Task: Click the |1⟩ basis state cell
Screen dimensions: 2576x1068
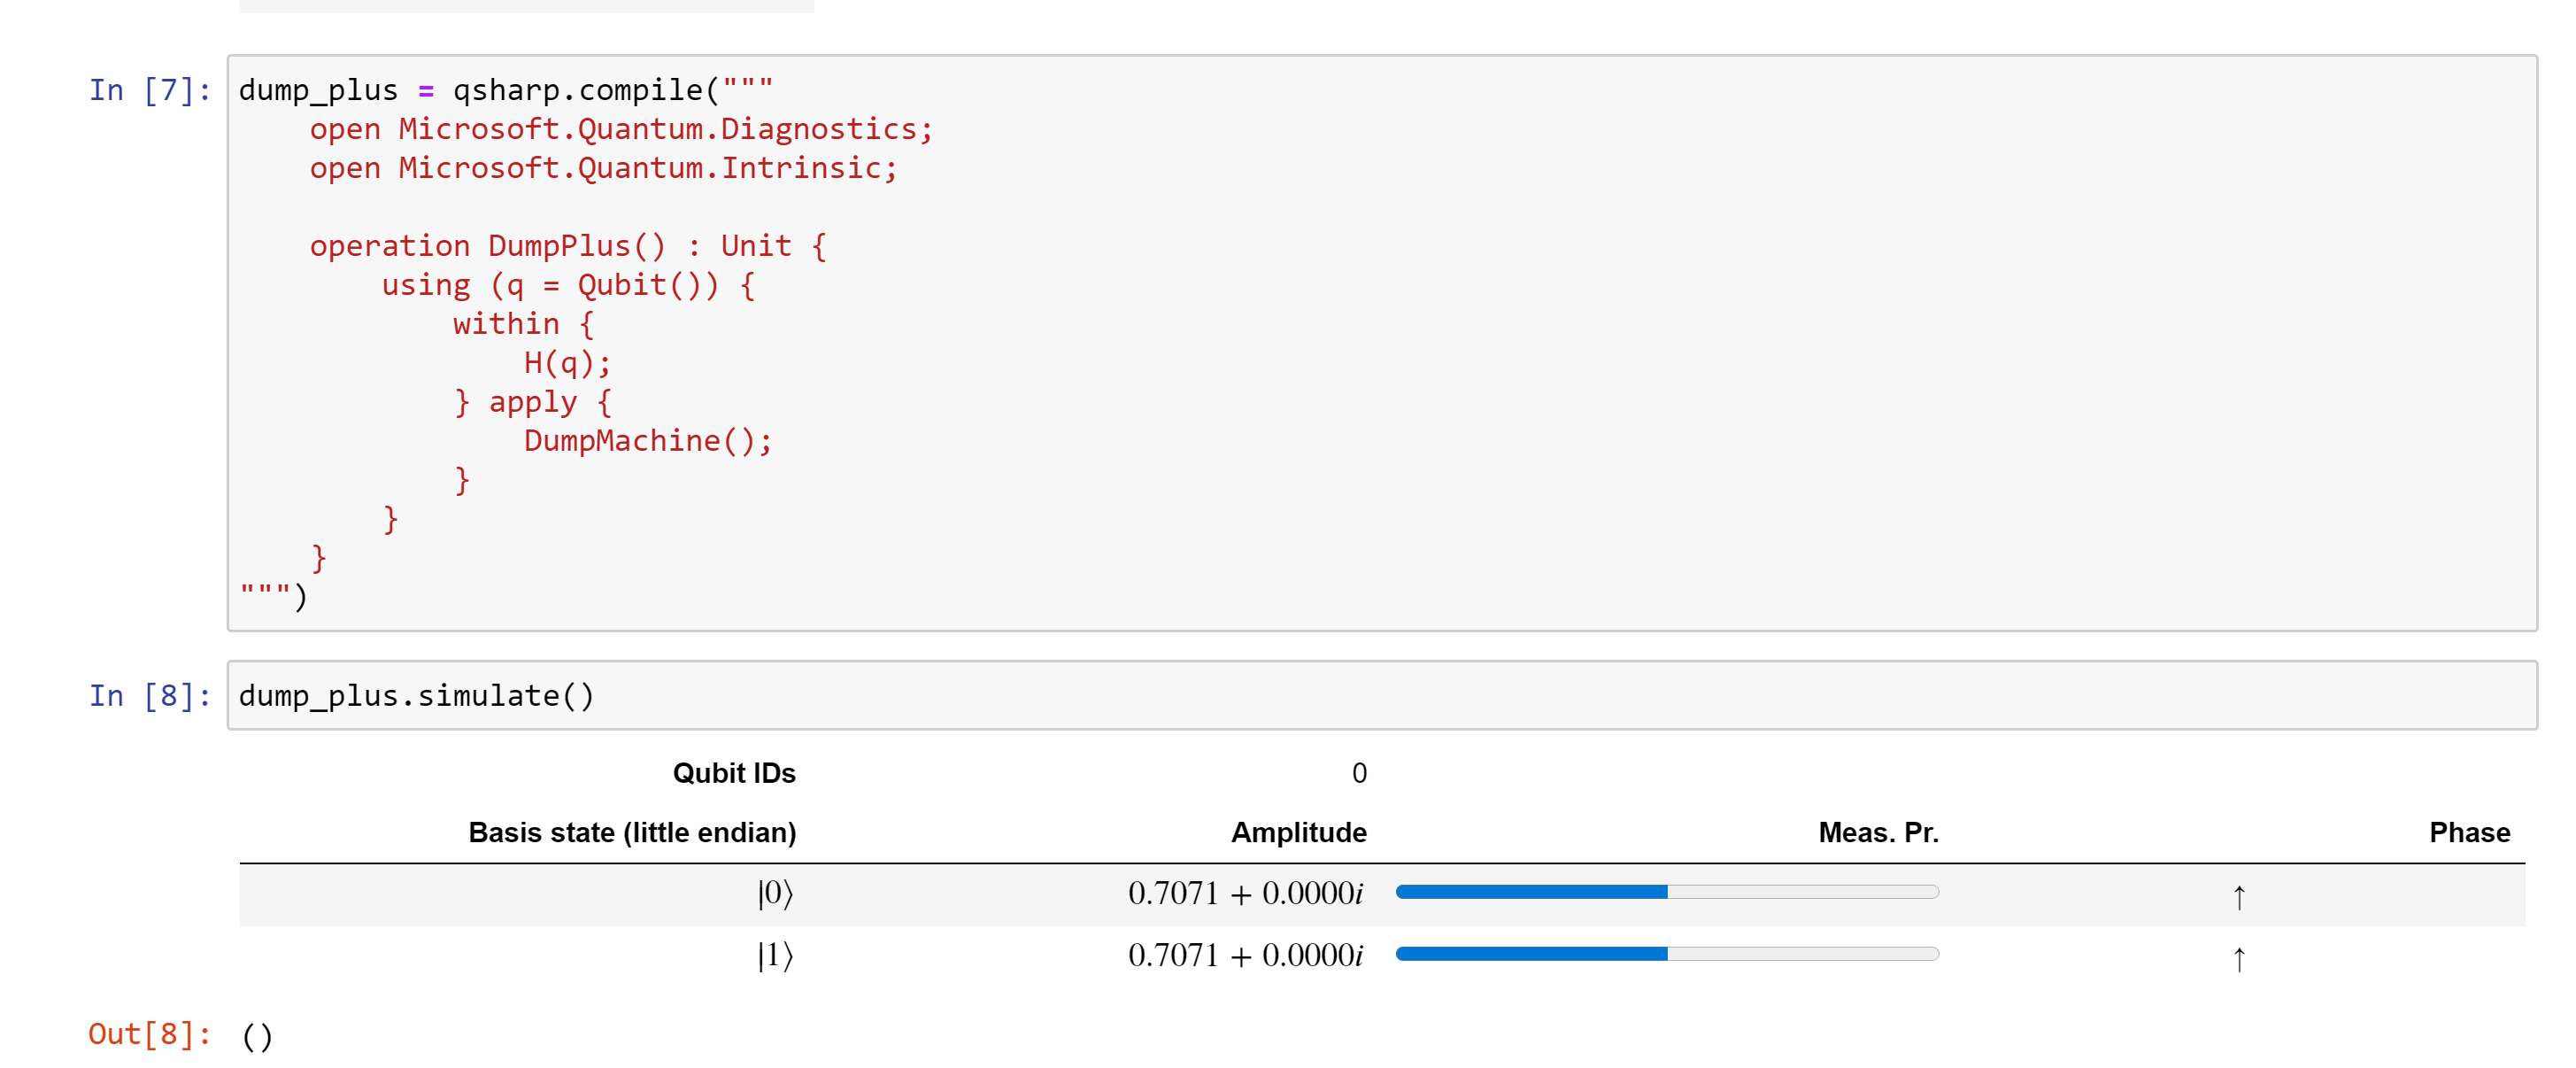Action: coord(775,956)
